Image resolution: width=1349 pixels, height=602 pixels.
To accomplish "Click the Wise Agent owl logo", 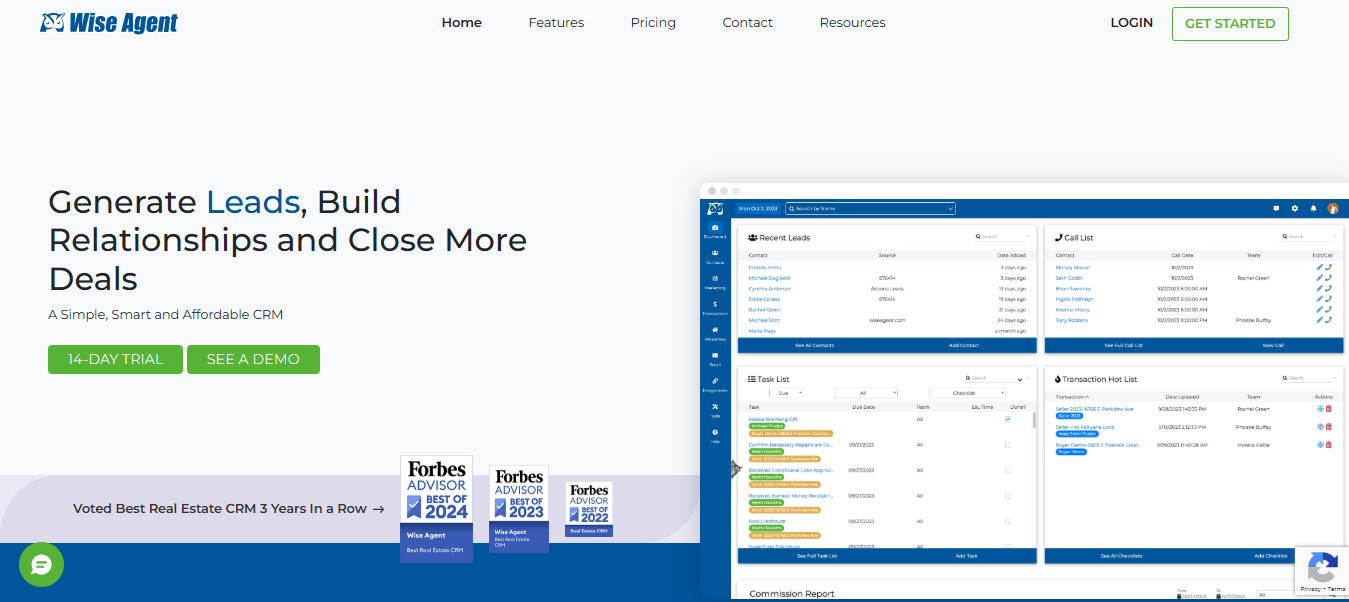I will (x=109, y=22).
